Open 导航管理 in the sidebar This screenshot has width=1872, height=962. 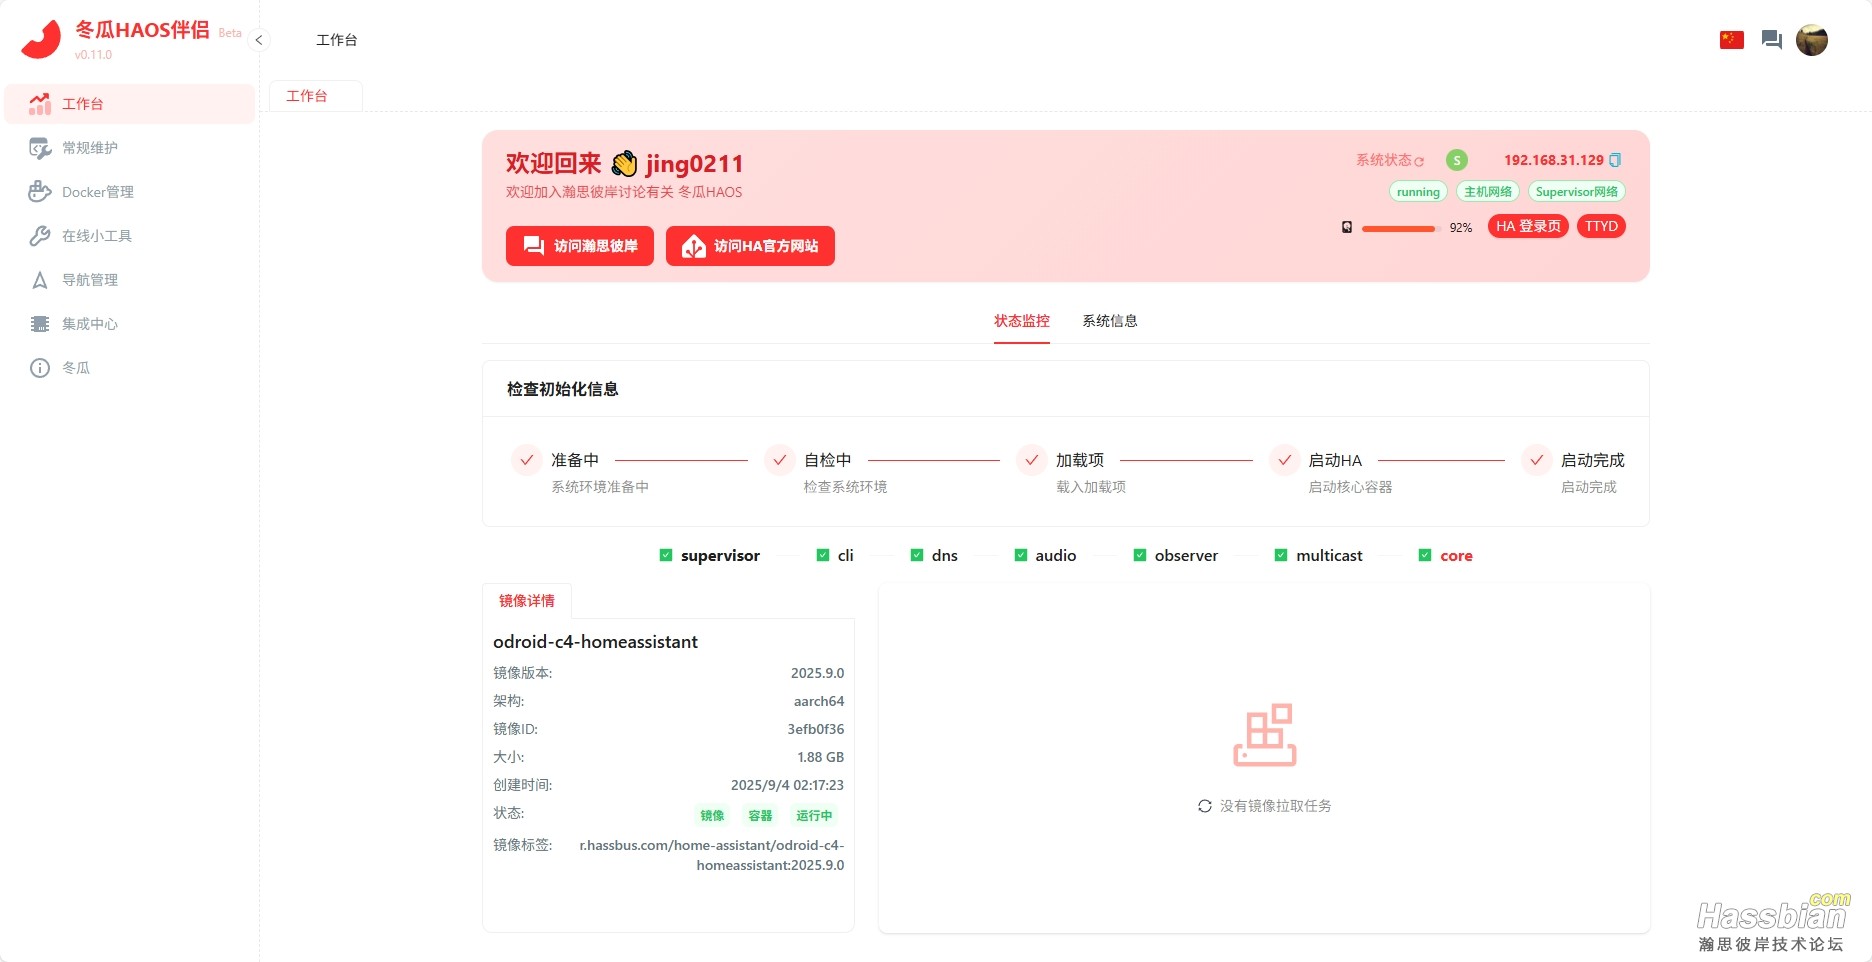[130, 280]
